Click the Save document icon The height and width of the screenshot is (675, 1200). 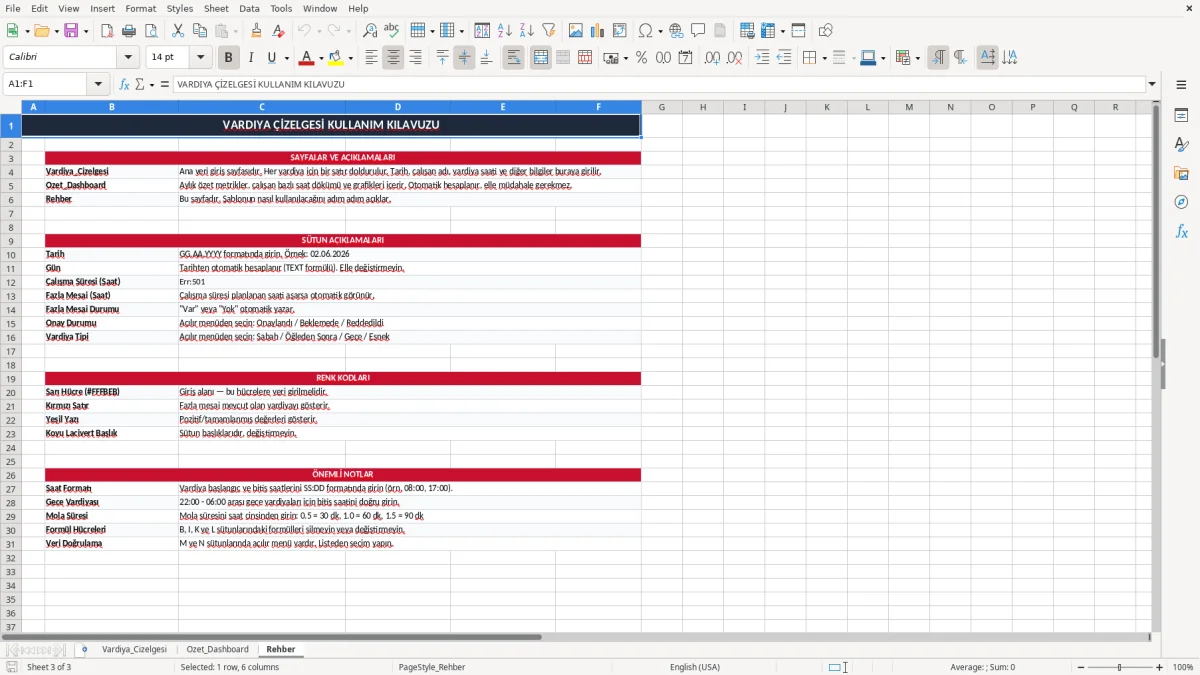tap(73, 31)
